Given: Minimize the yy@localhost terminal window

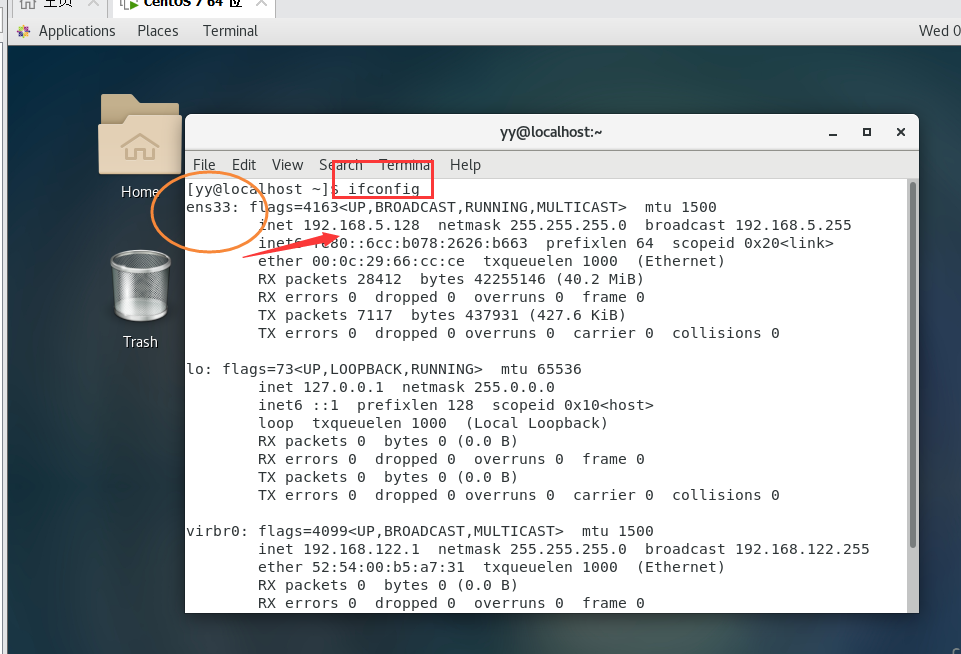Looking at the screenshot, I should [x=833, y=132].
